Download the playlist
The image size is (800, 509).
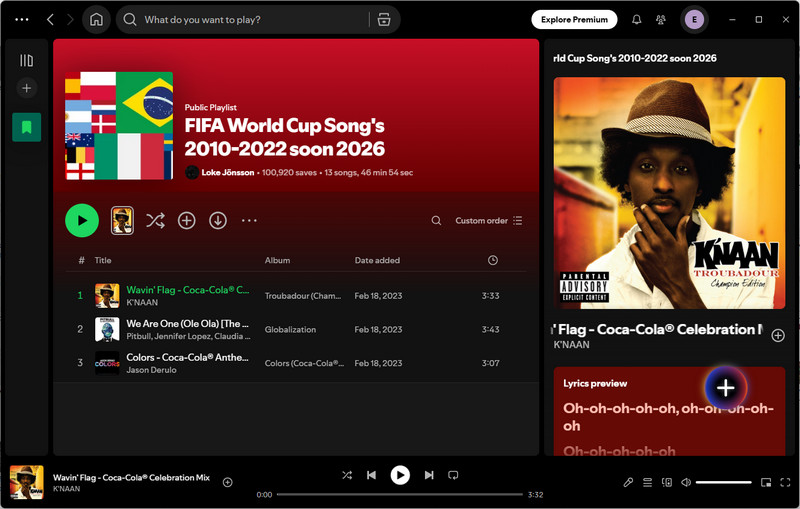[x=218, y=220]
